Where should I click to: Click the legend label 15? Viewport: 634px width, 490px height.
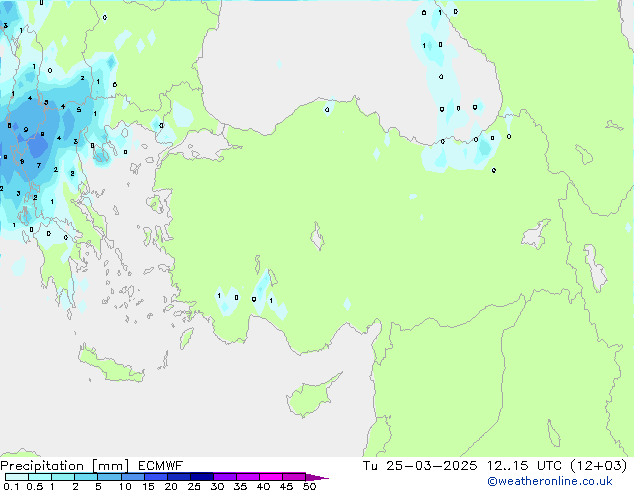pos(148,486)
